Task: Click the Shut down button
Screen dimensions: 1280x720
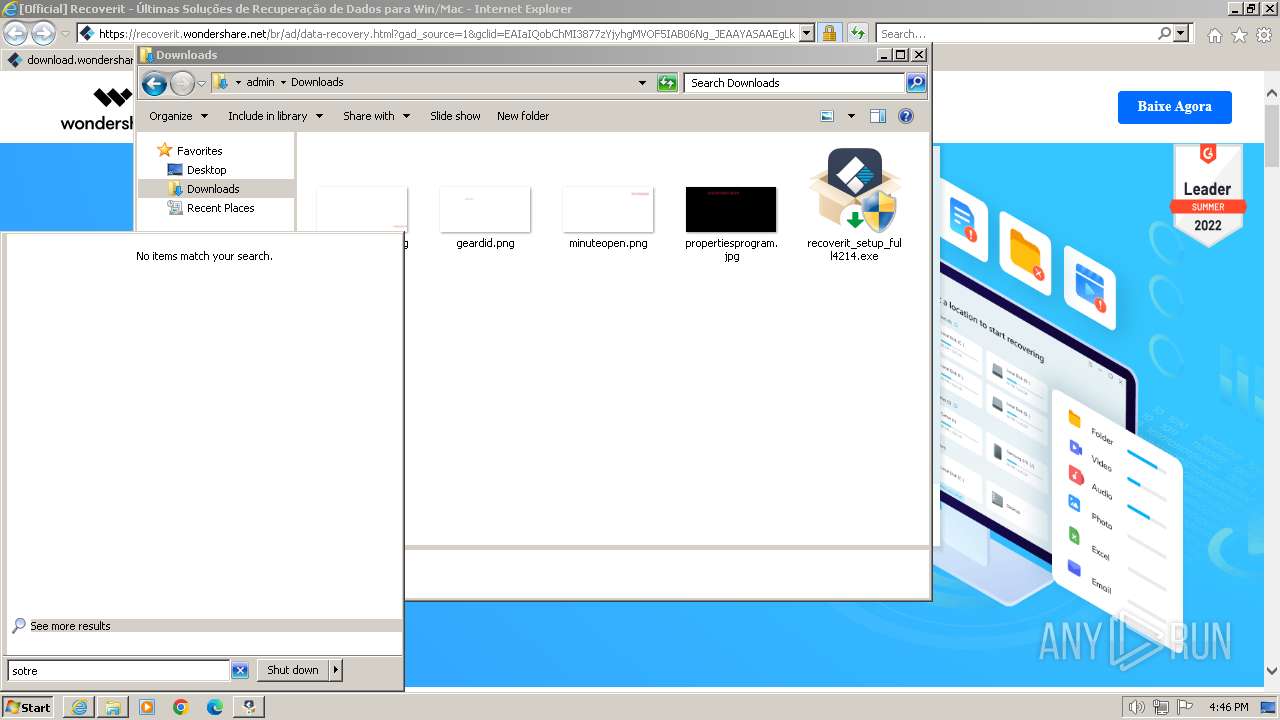Action: (x=293, y=670)
